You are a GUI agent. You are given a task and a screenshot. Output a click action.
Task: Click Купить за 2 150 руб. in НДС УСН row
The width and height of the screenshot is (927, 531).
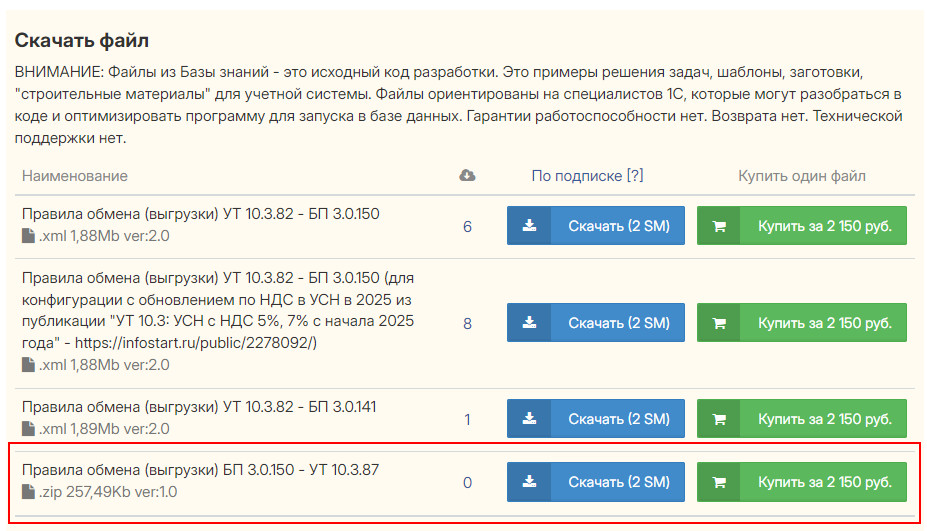(x=802, y=322)
